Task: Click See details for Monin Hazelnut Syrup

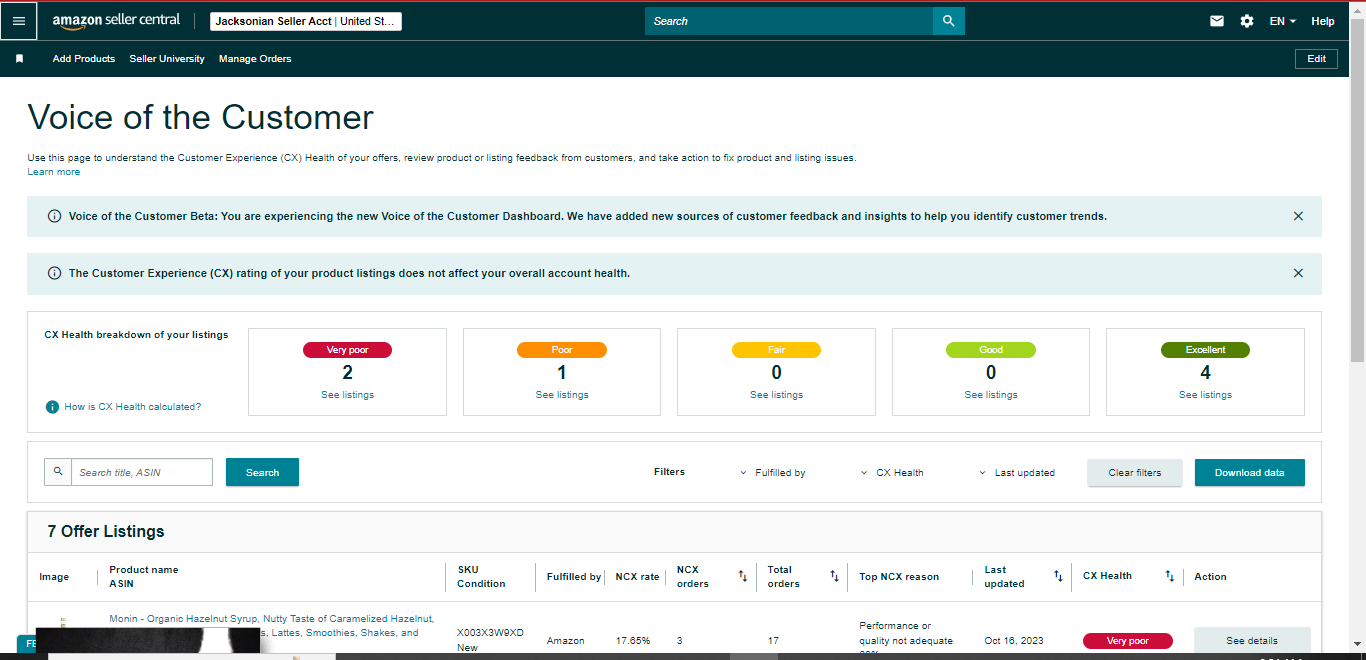Action: click(x=1252, y=641)
